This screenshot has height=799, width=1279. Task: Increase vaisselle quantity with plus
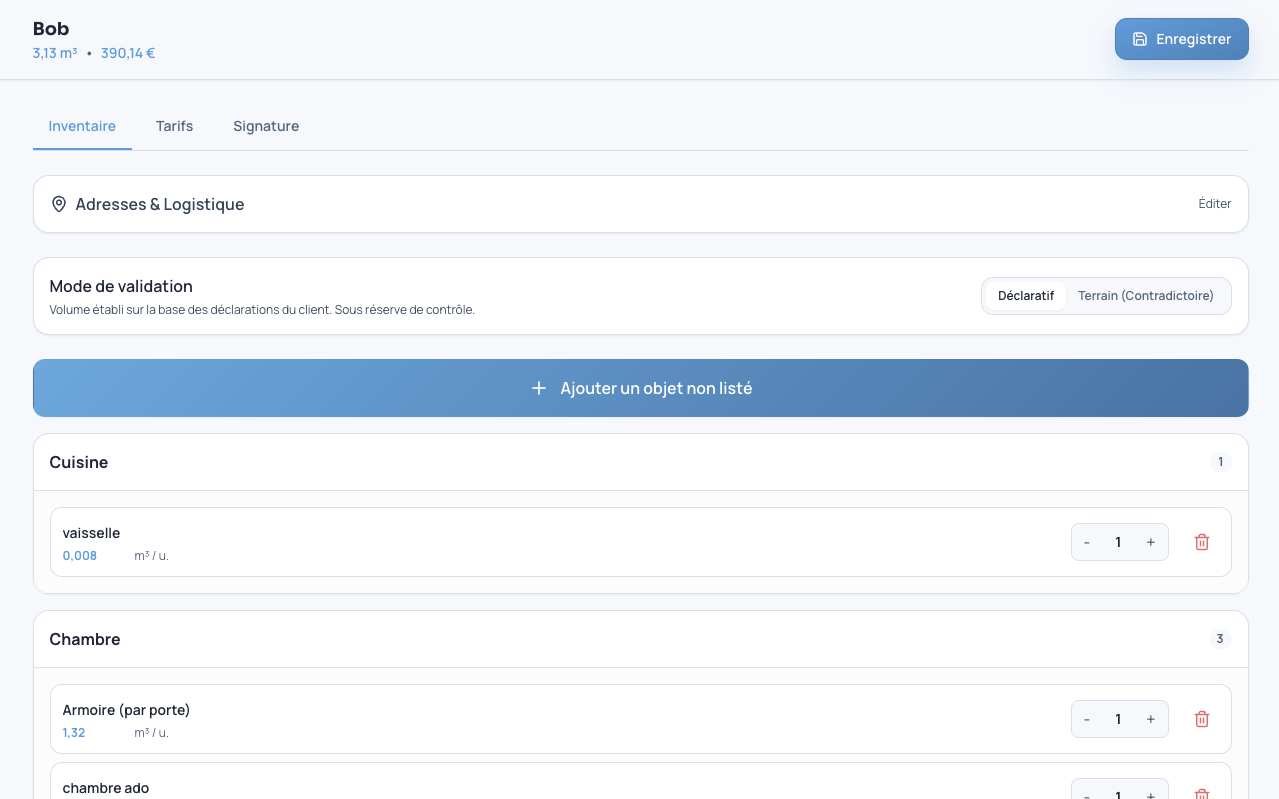point(1151,542)
